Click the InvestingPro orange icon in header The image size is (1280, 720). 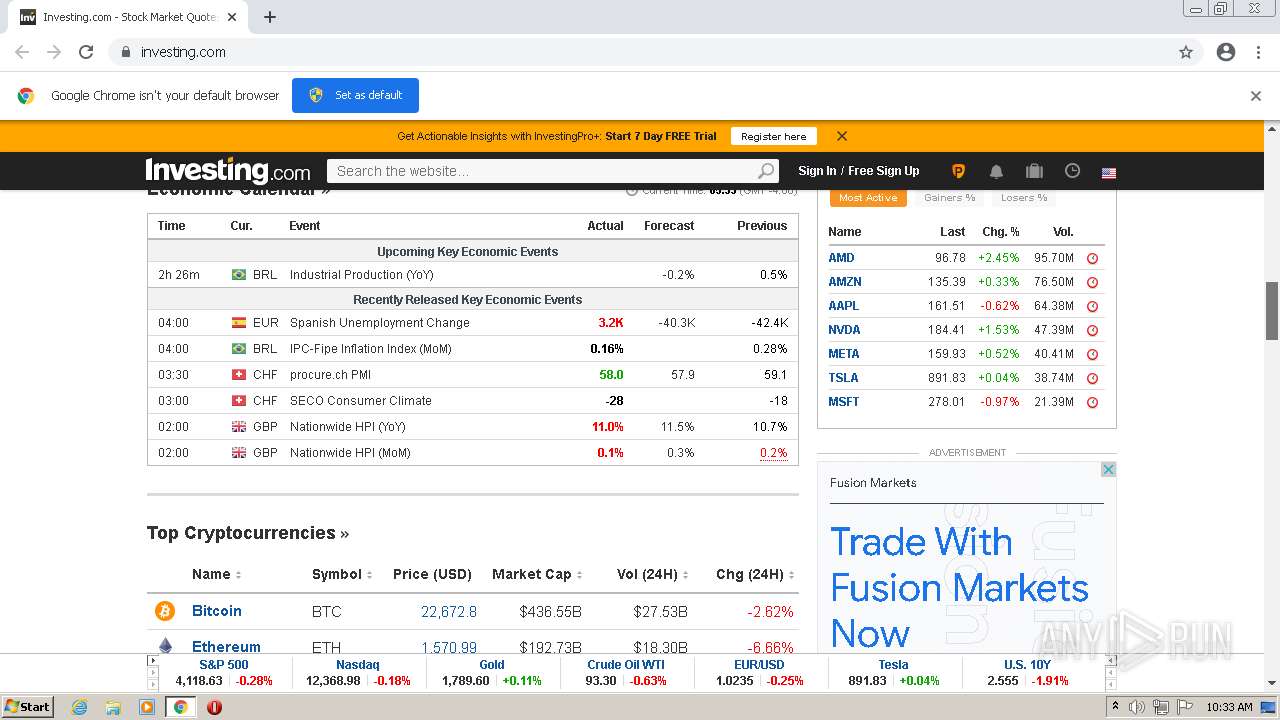tap(958, 171)
